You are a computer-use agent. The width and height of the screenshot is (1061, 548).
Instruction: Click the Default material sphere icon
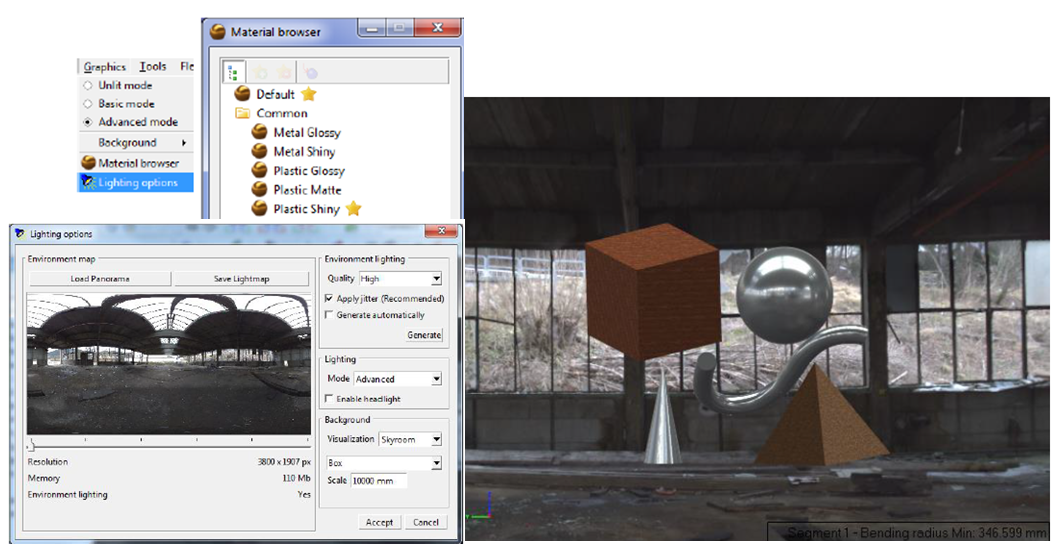[242, 94]
